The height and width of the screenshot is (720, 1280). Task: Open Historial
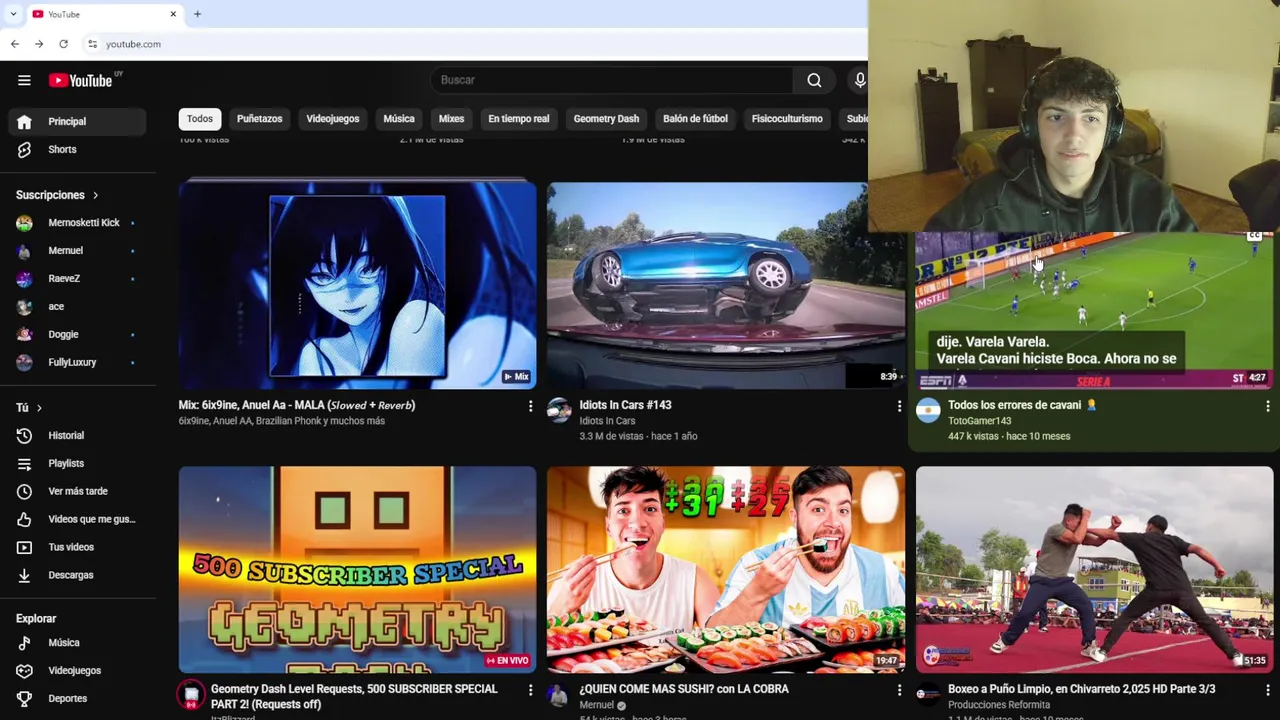[77, 436]
